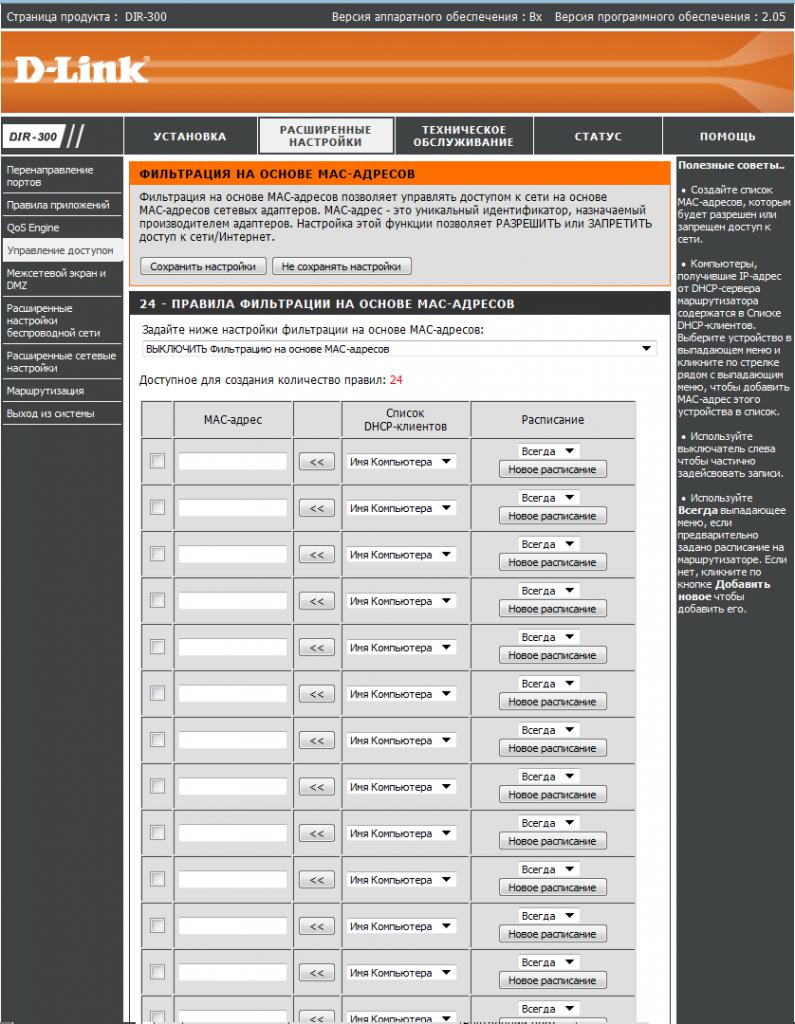Click Новое расписание in the third rule row

coord(552,562)
